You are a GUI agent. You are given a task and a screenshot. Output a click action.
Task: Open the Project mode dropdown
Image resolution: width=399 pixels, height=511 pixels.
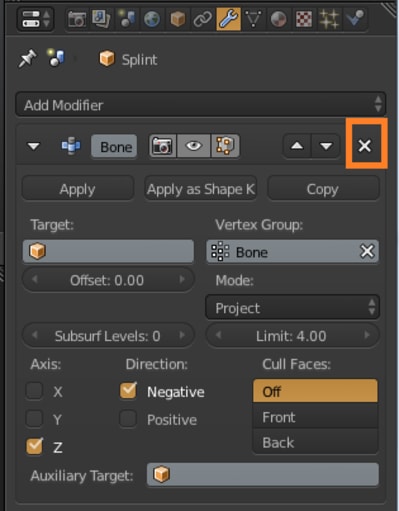(292, 308)
